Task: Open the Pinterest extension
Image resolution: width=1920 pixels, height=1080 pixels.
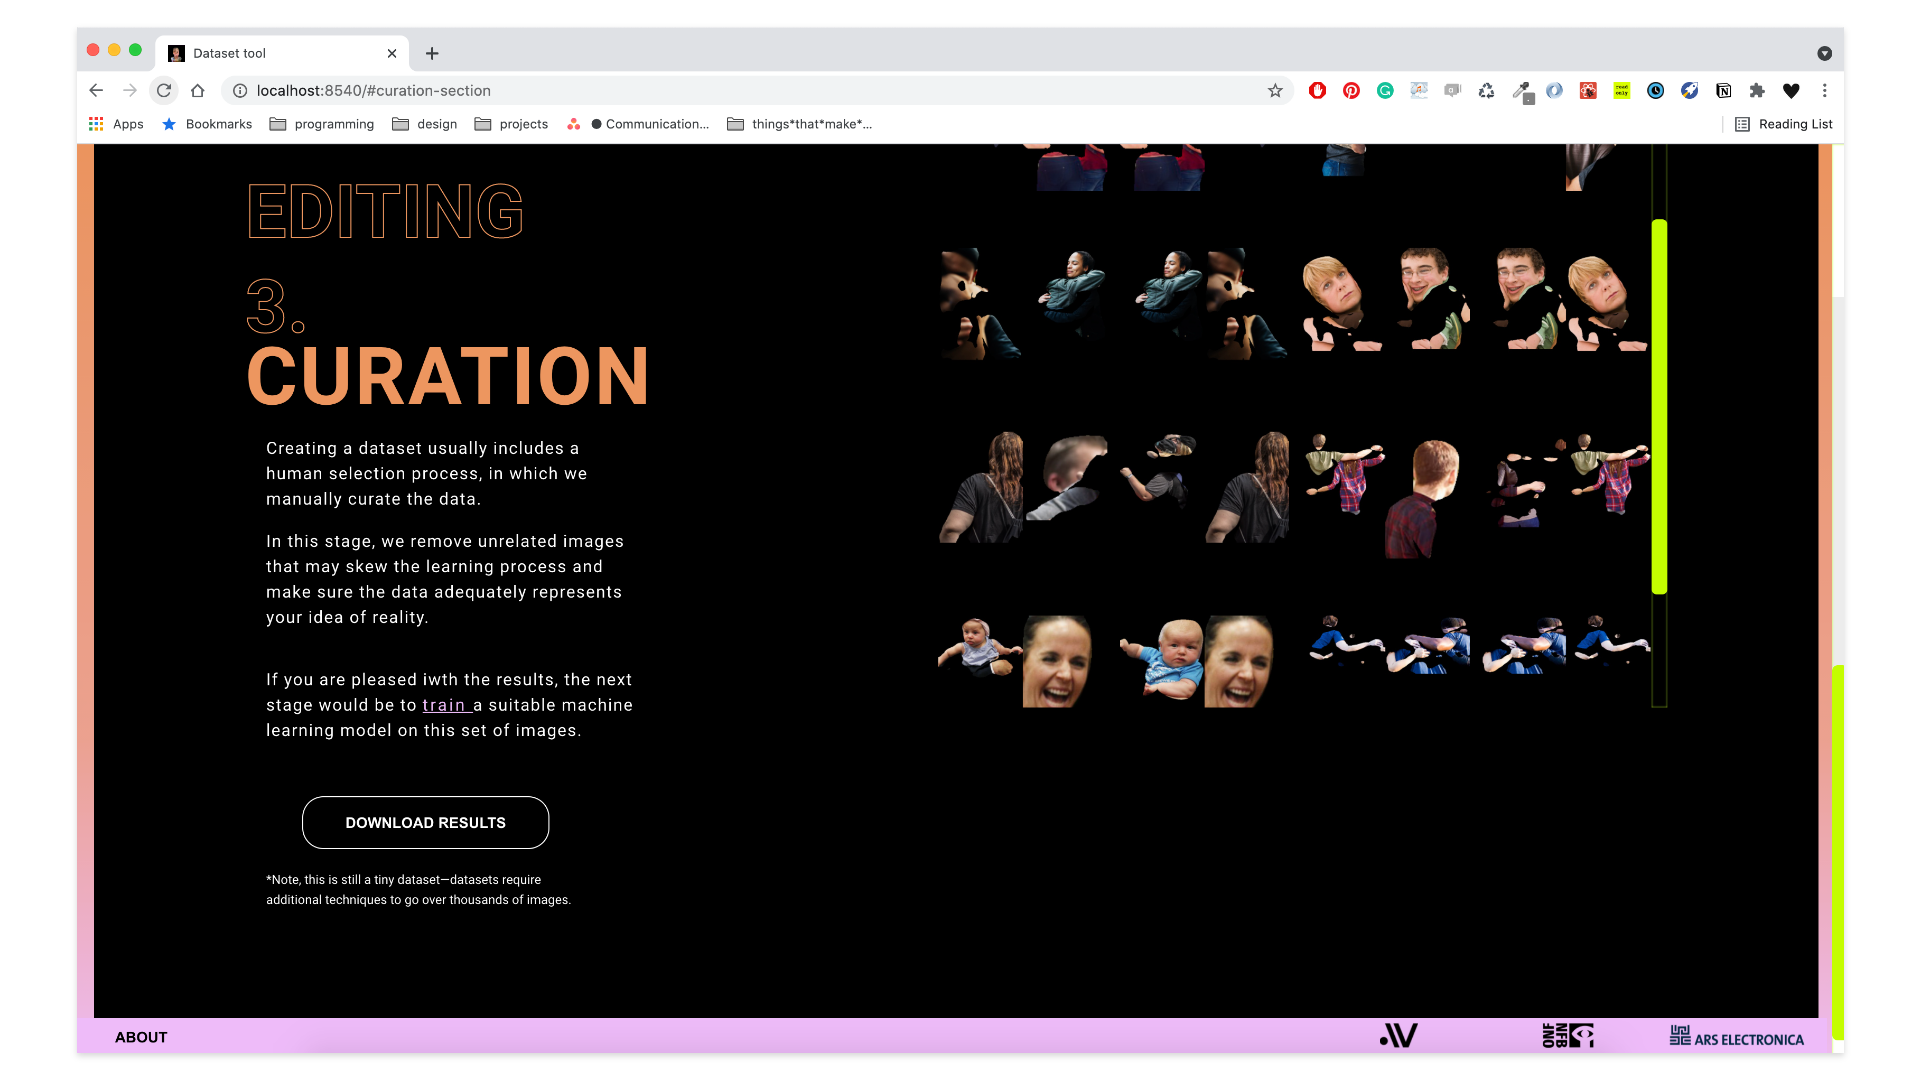Action: tap(1351, 90)
